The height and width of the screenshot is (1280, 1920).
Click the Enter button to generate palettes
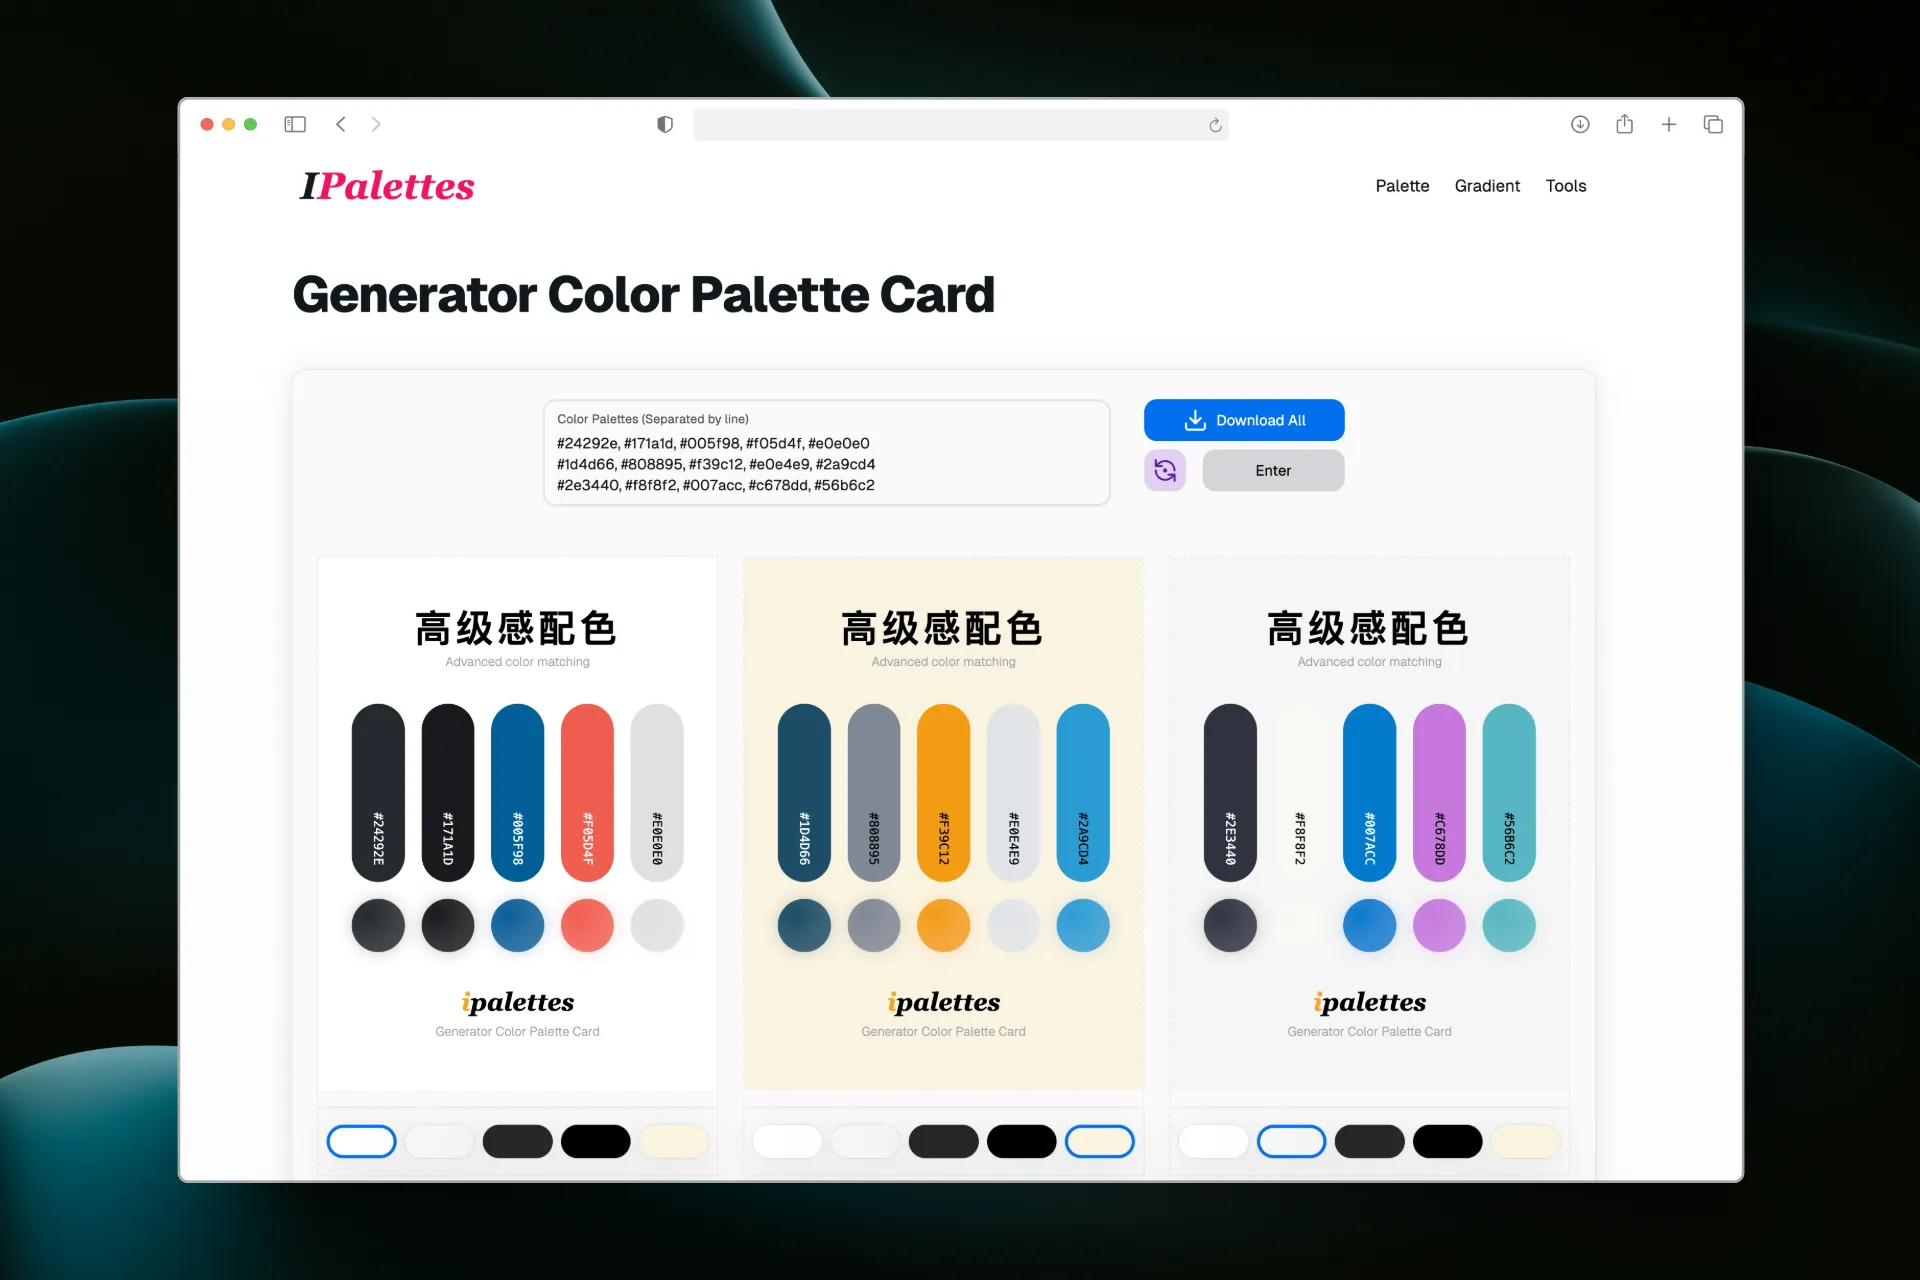(x=1269, y=470)
